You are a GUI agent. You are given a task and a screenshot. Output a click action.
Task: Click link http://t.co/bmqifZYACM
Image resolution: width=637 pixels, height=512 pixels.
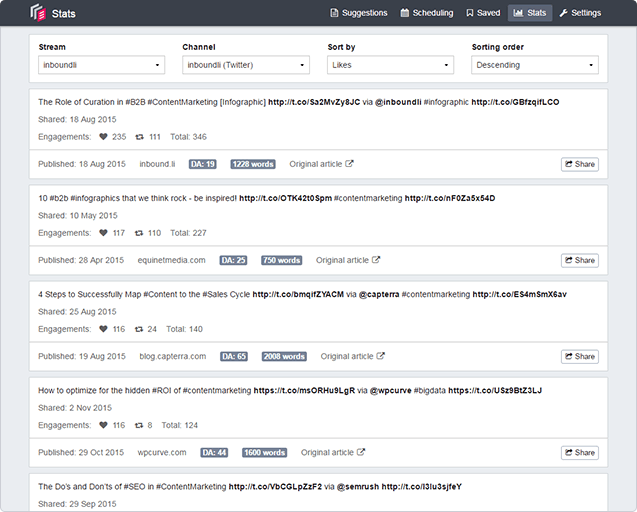pyautogui.click(x=298, y=294)
